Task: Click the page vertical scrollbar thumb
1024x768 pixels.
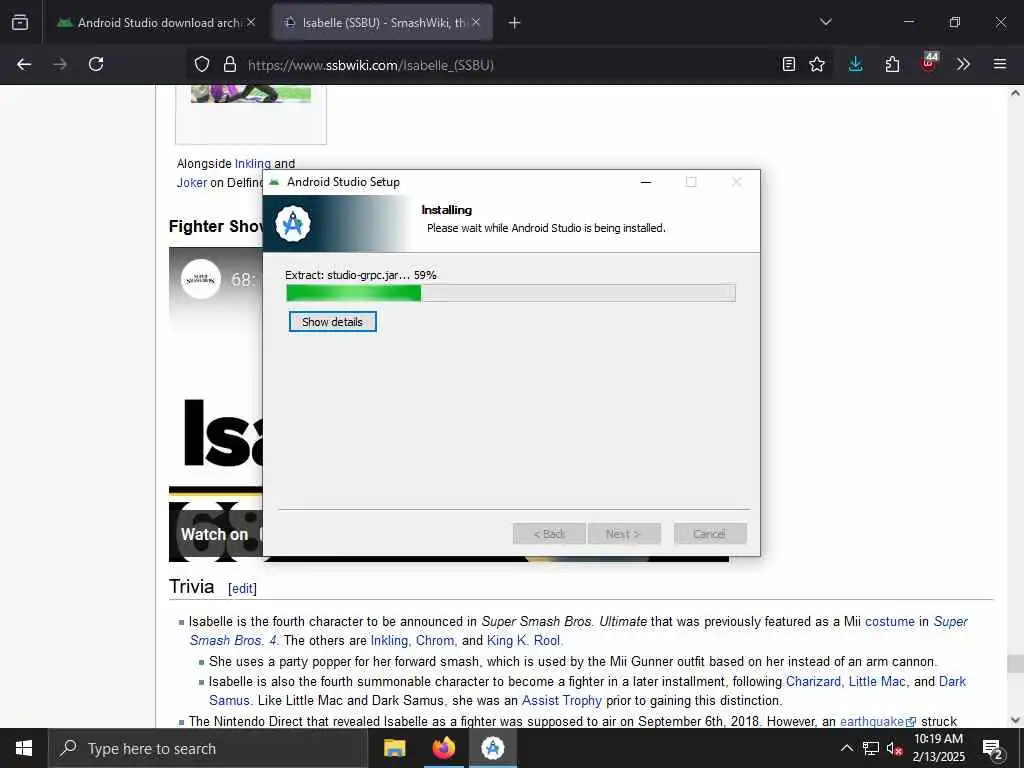Action: [x=1015, y=664]
